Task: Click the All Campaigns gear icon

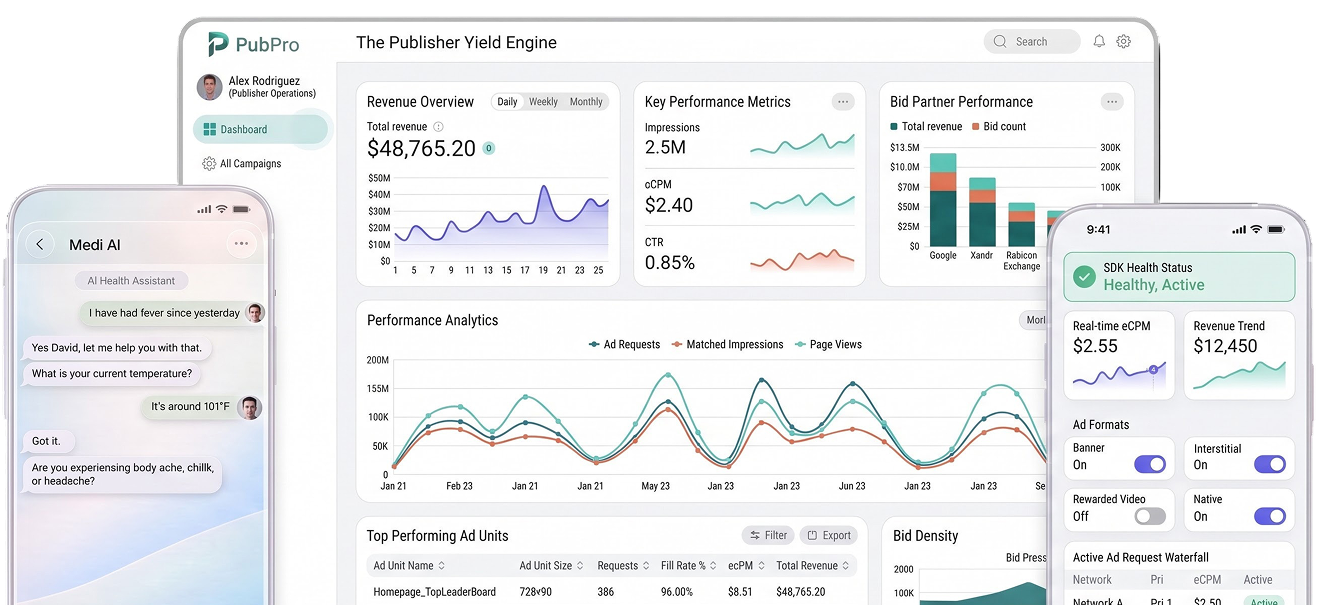Action: pos(209,163)
